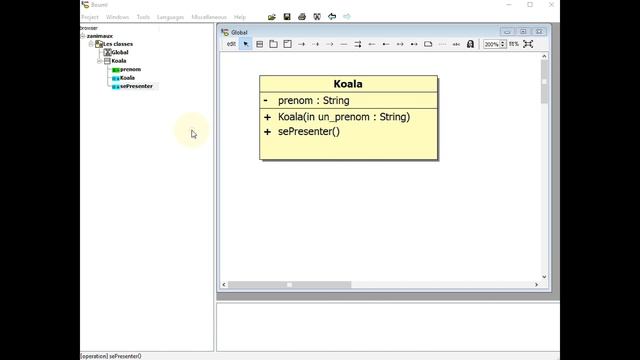Select Les classes in the browser
640x360 pixels.
(118, 44)
